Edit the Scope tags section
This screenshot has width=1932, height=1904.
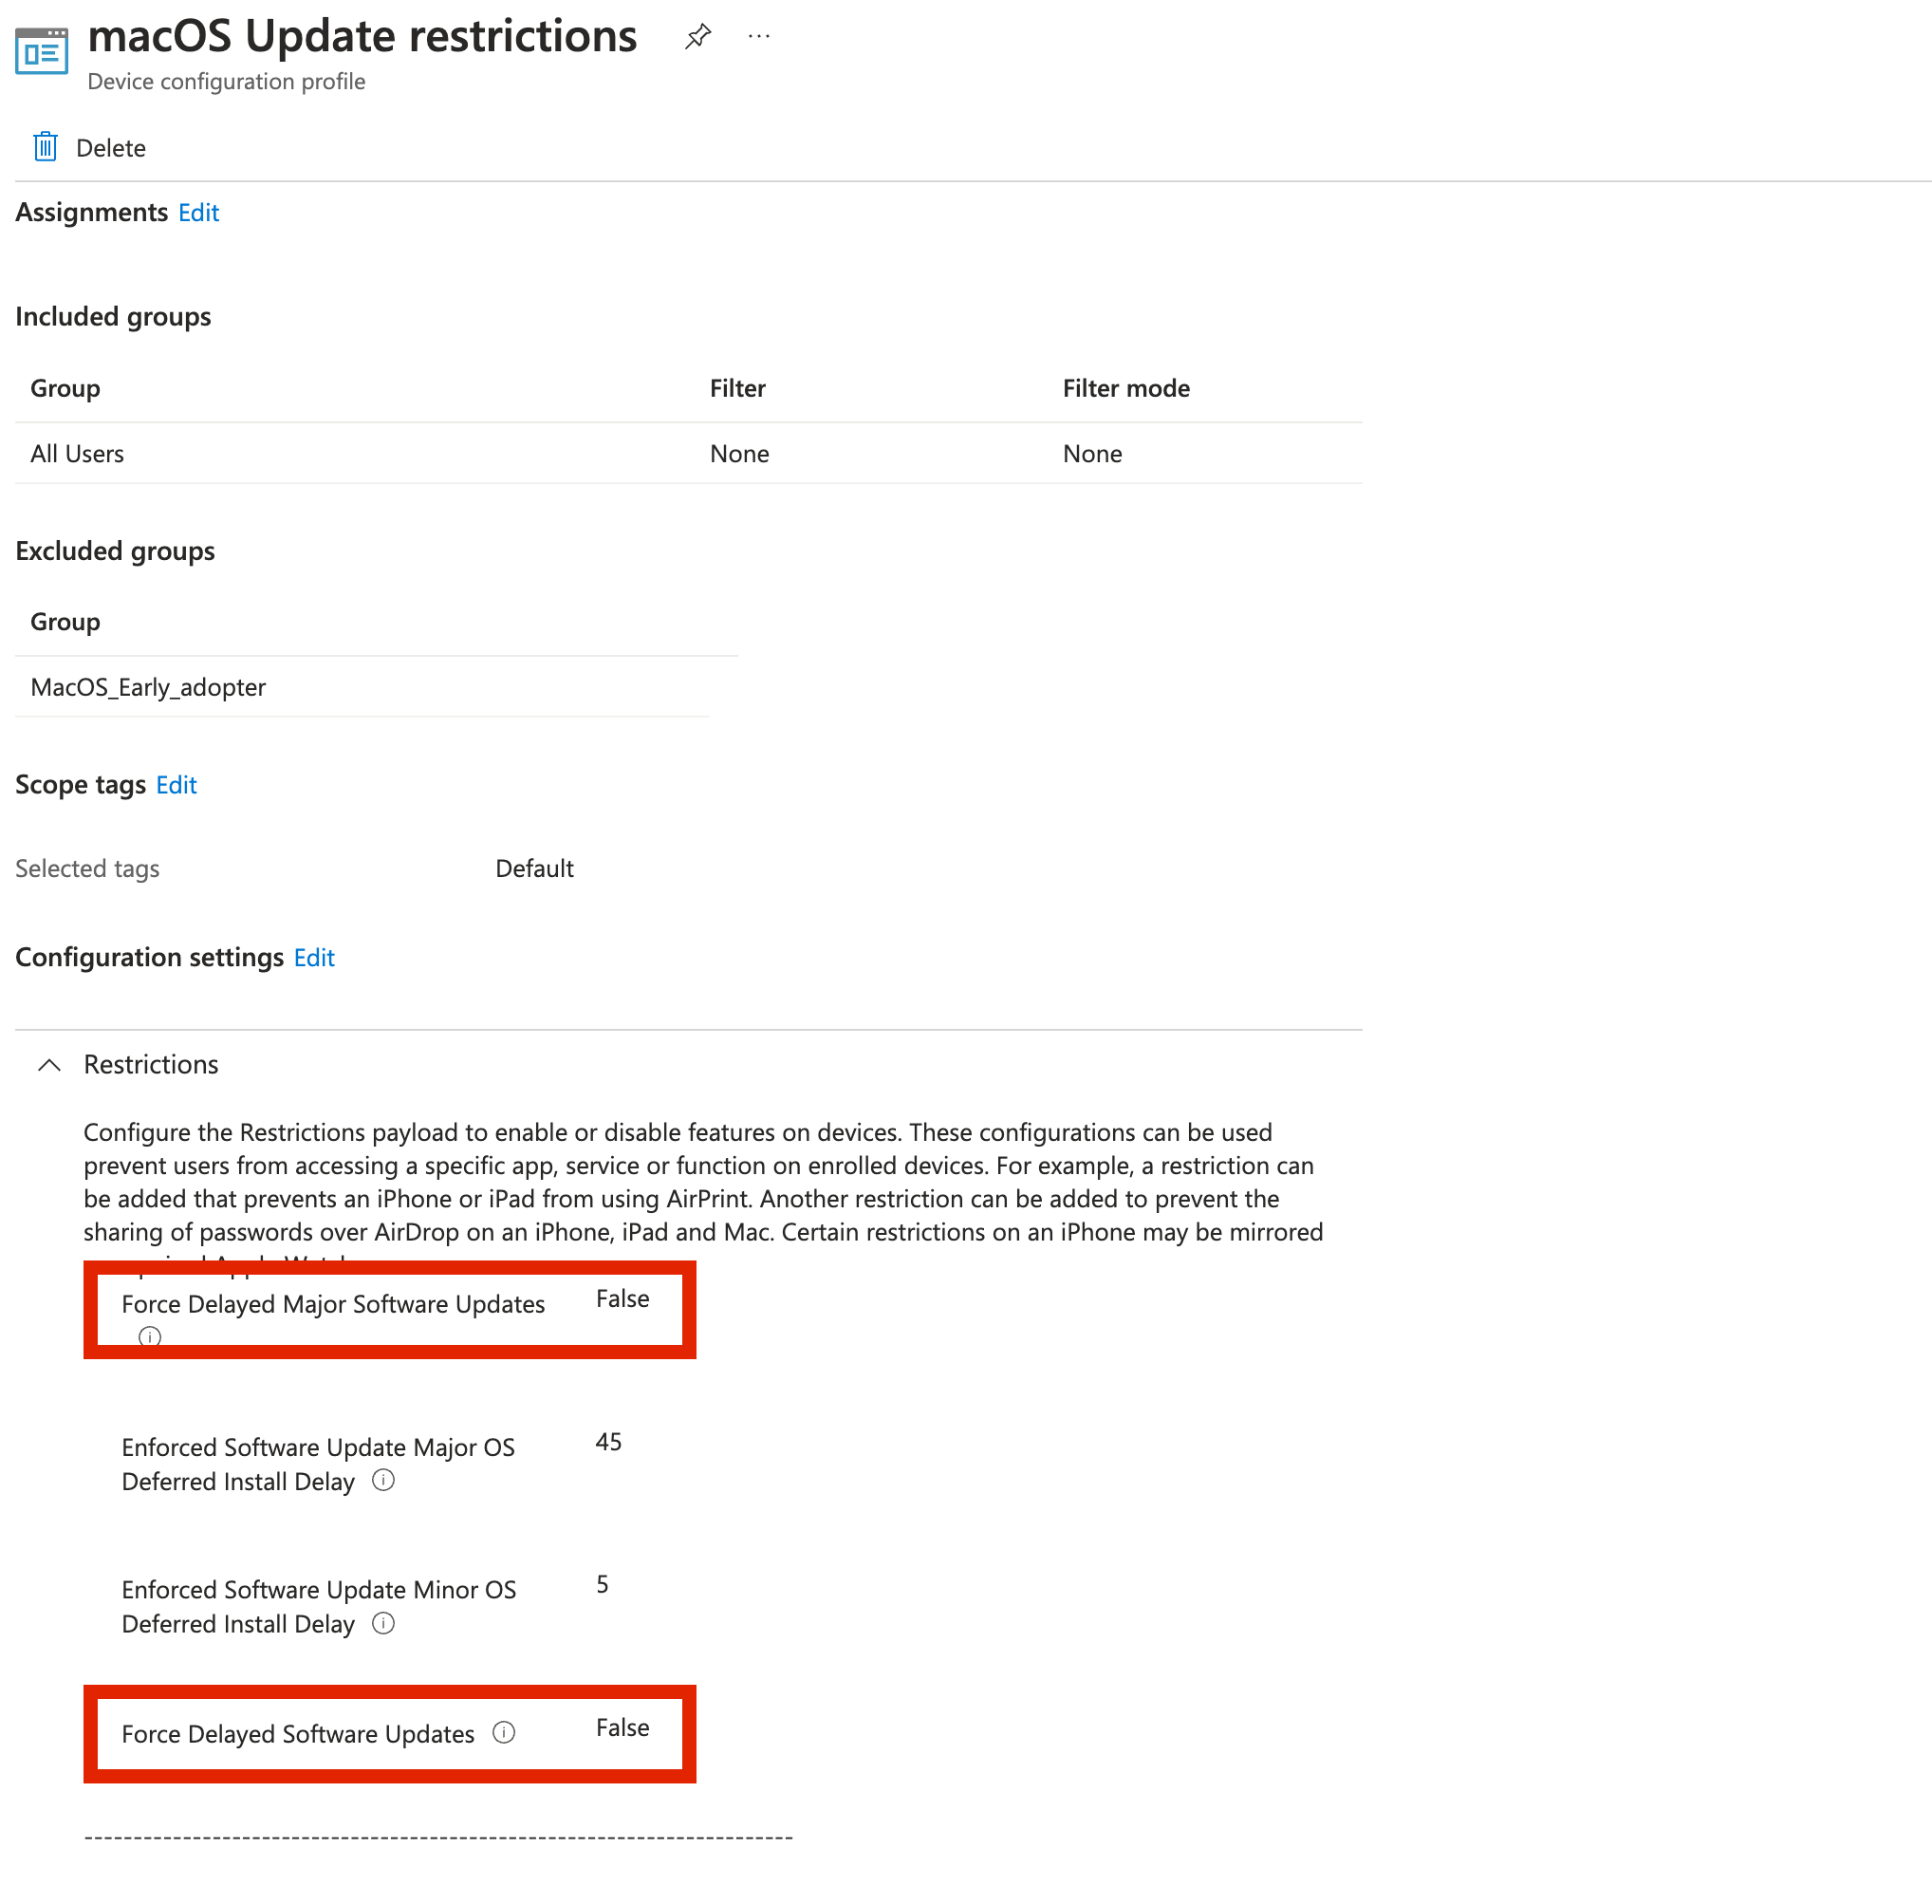[176, 785]
